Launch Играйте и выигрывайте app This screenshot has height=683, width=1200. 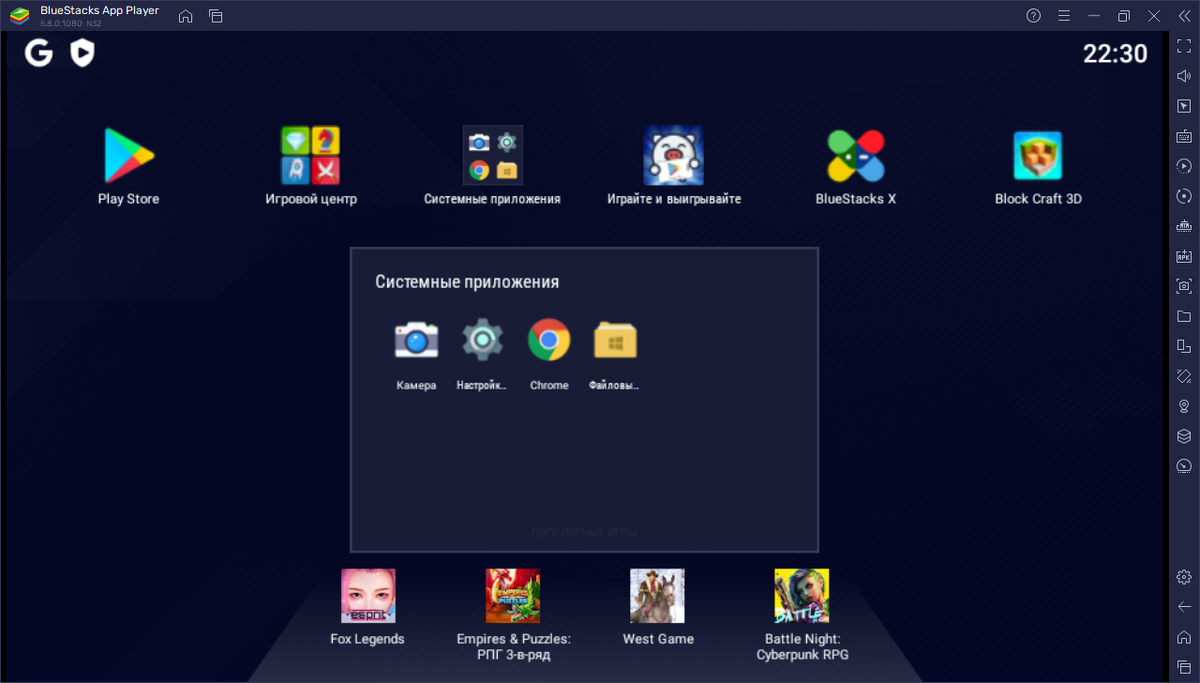click(x=673, y=156)
